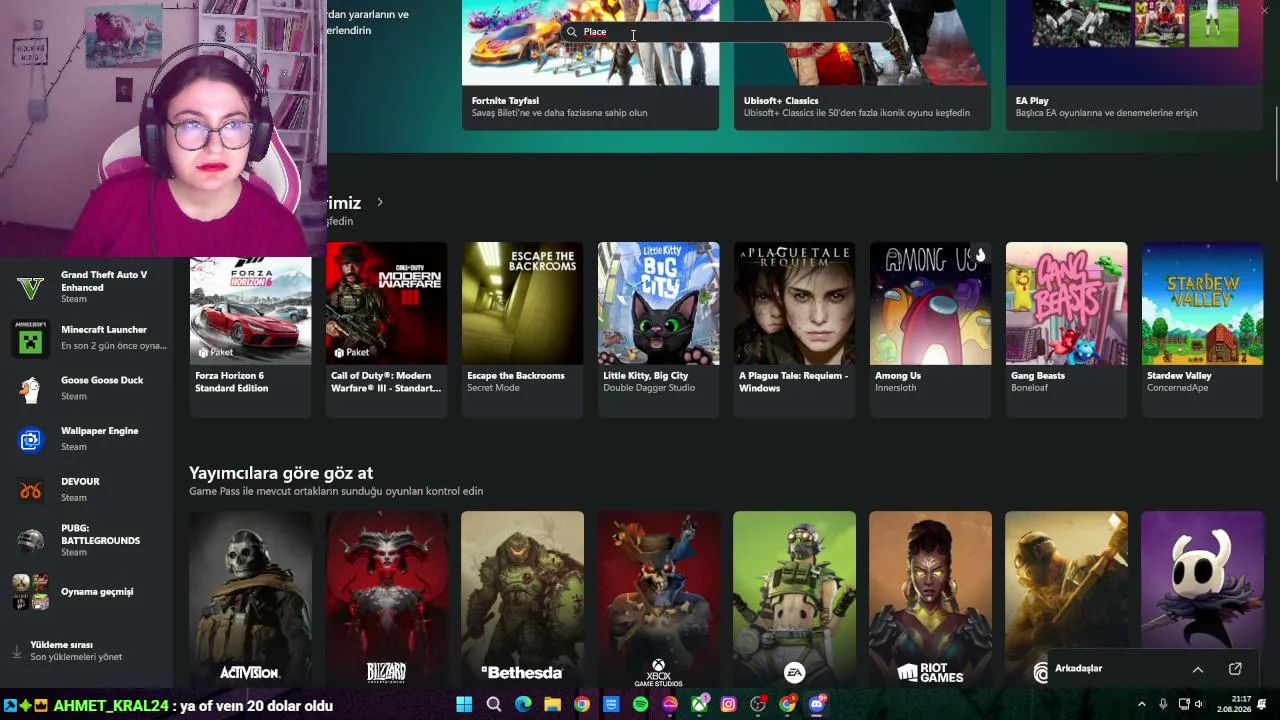Open Little Kitty, Big City game cover

click(658, 303)
